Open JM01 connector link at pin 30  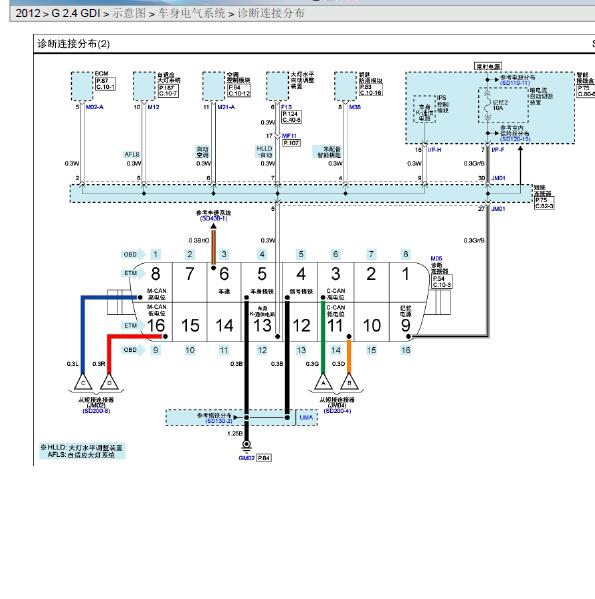tap(498, 178)
